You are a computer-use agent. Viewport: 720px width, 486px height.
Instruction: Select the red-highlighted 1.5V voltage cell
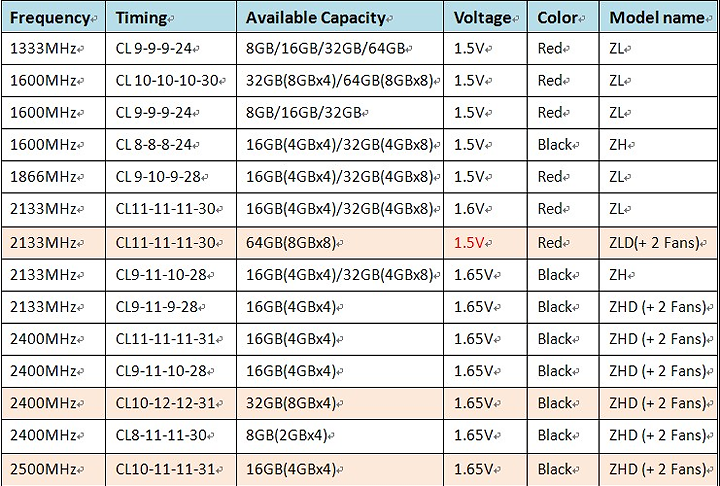point(470,242)
